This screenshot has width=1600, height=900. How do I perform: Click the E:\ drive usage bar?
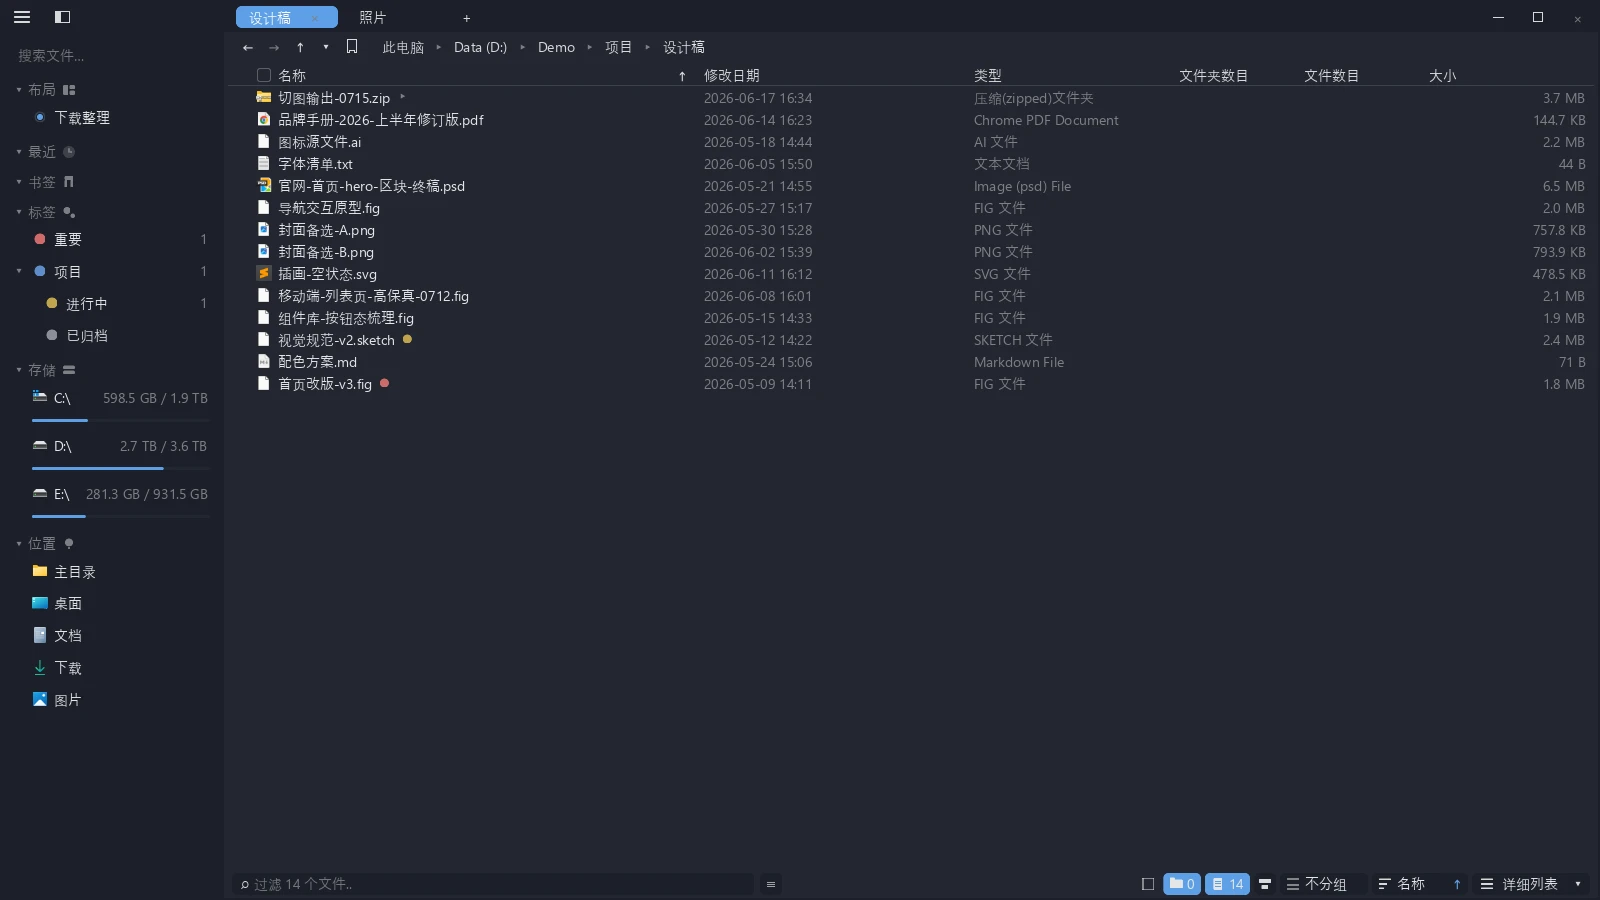tap(121, 516)
